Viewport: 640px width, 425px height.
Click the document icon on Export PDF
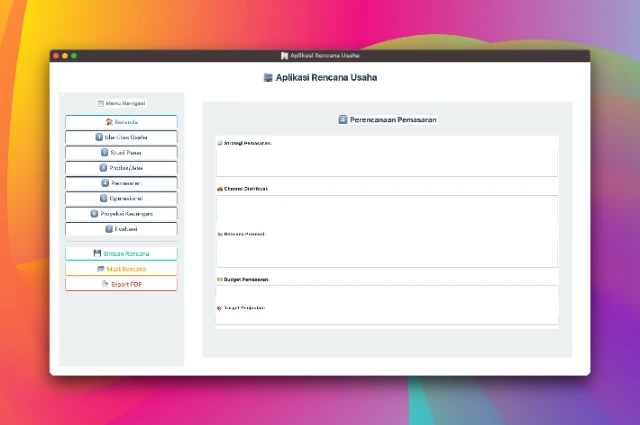[x=104, y=284]
